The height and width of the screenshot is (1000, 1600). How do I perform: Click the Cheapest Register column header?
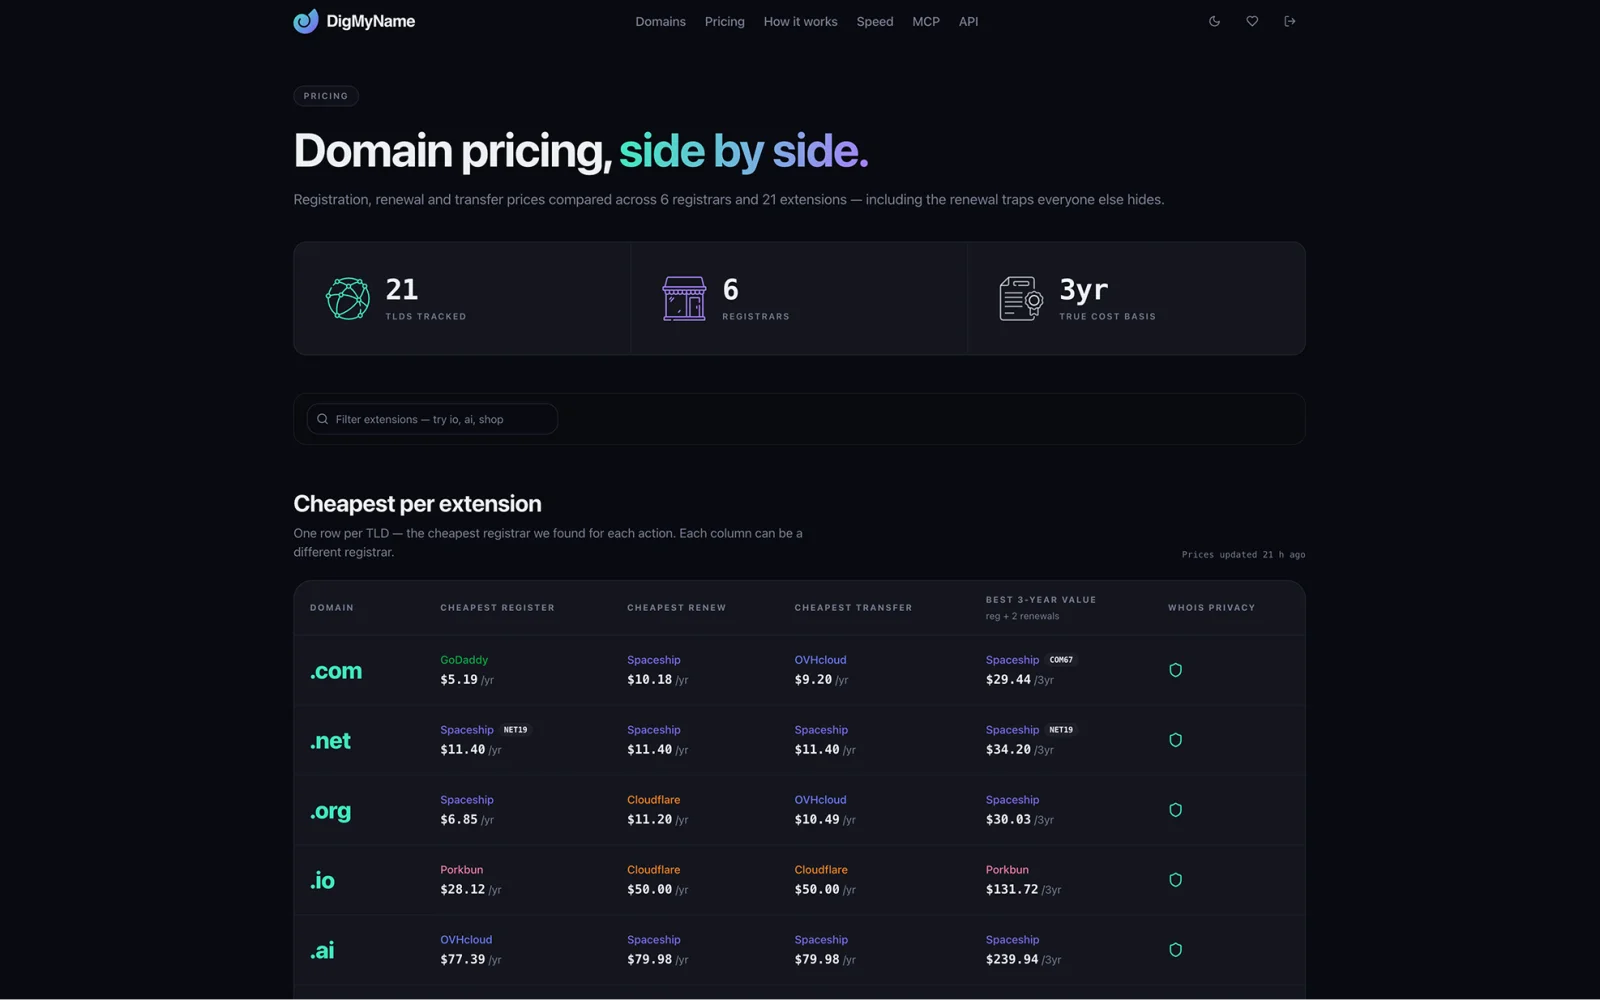pyautogui.click(x=498, y=608)
